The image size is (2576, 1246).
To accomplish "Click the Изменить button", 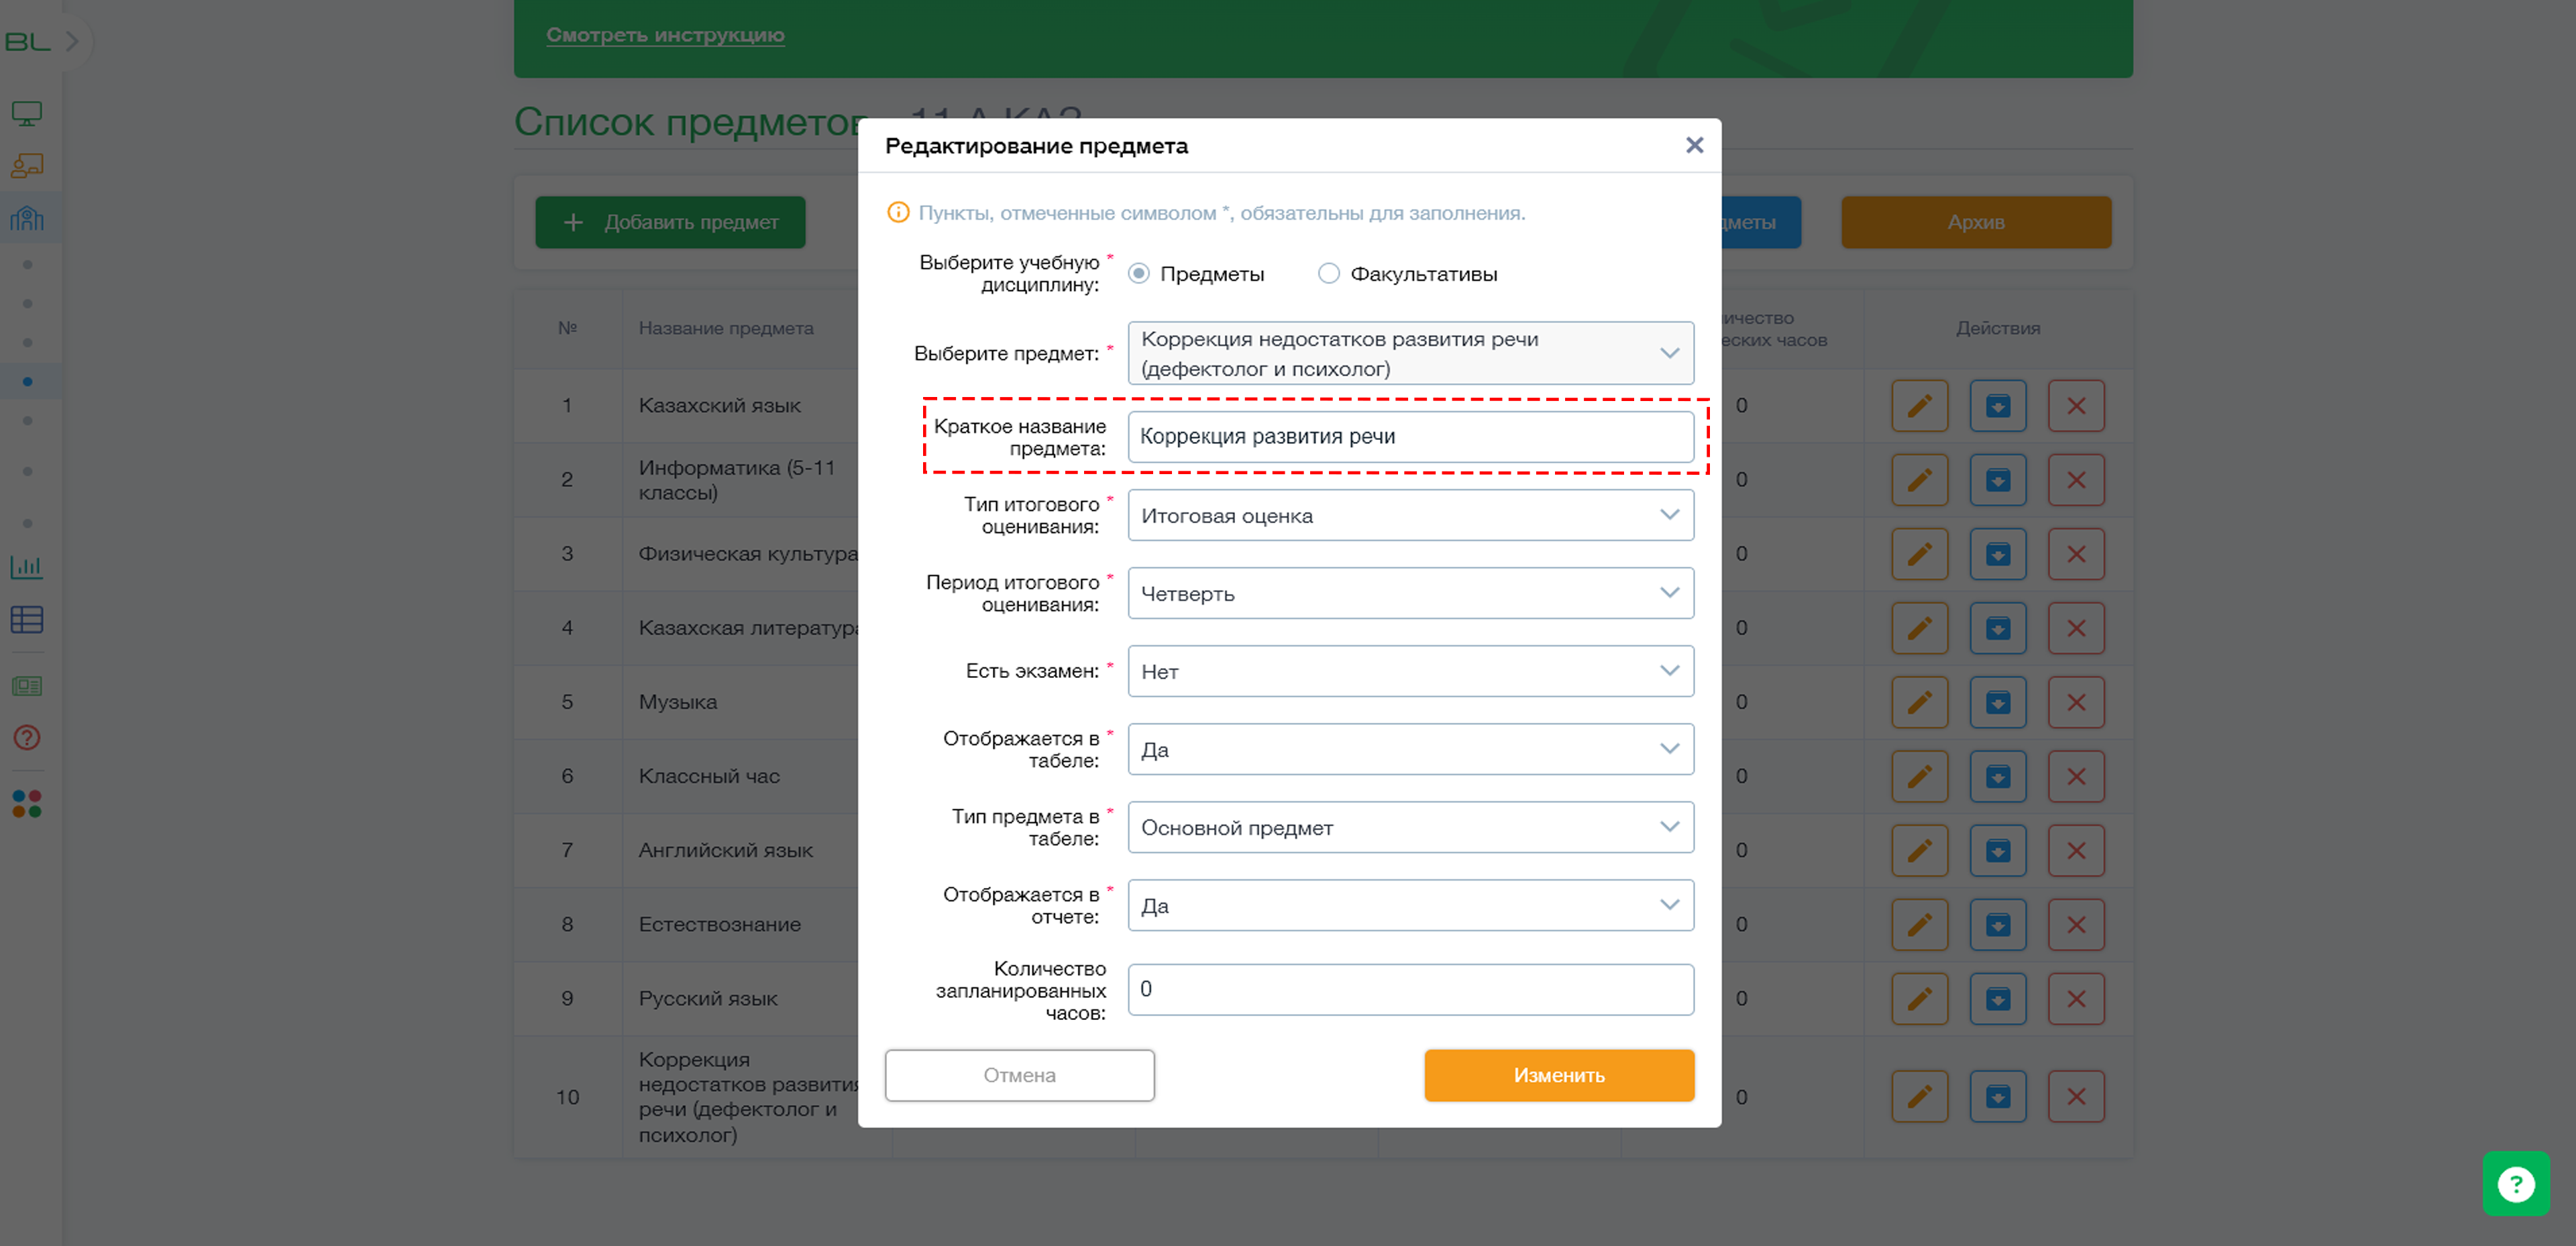I will click(1558, 1075).
